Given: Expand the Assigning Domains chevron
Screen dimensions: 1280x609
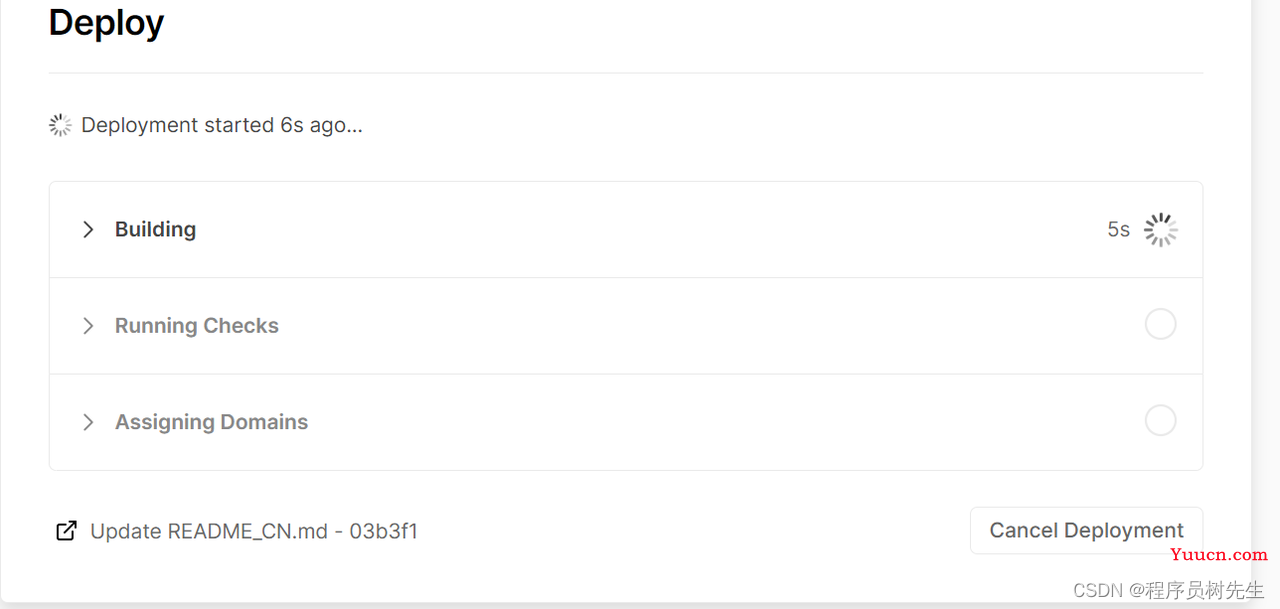Looking at the screenshot, I should coord(88,422).
